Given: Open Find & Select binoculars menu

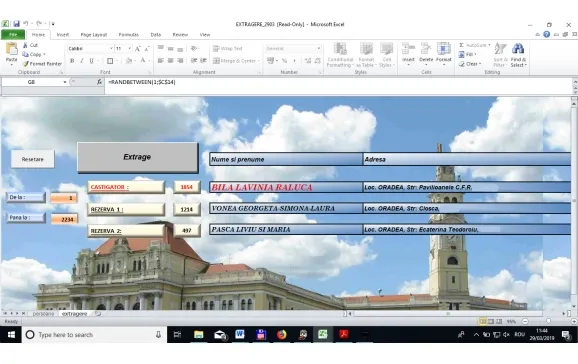Looking at the screenshot, I should tap(518, 55).
